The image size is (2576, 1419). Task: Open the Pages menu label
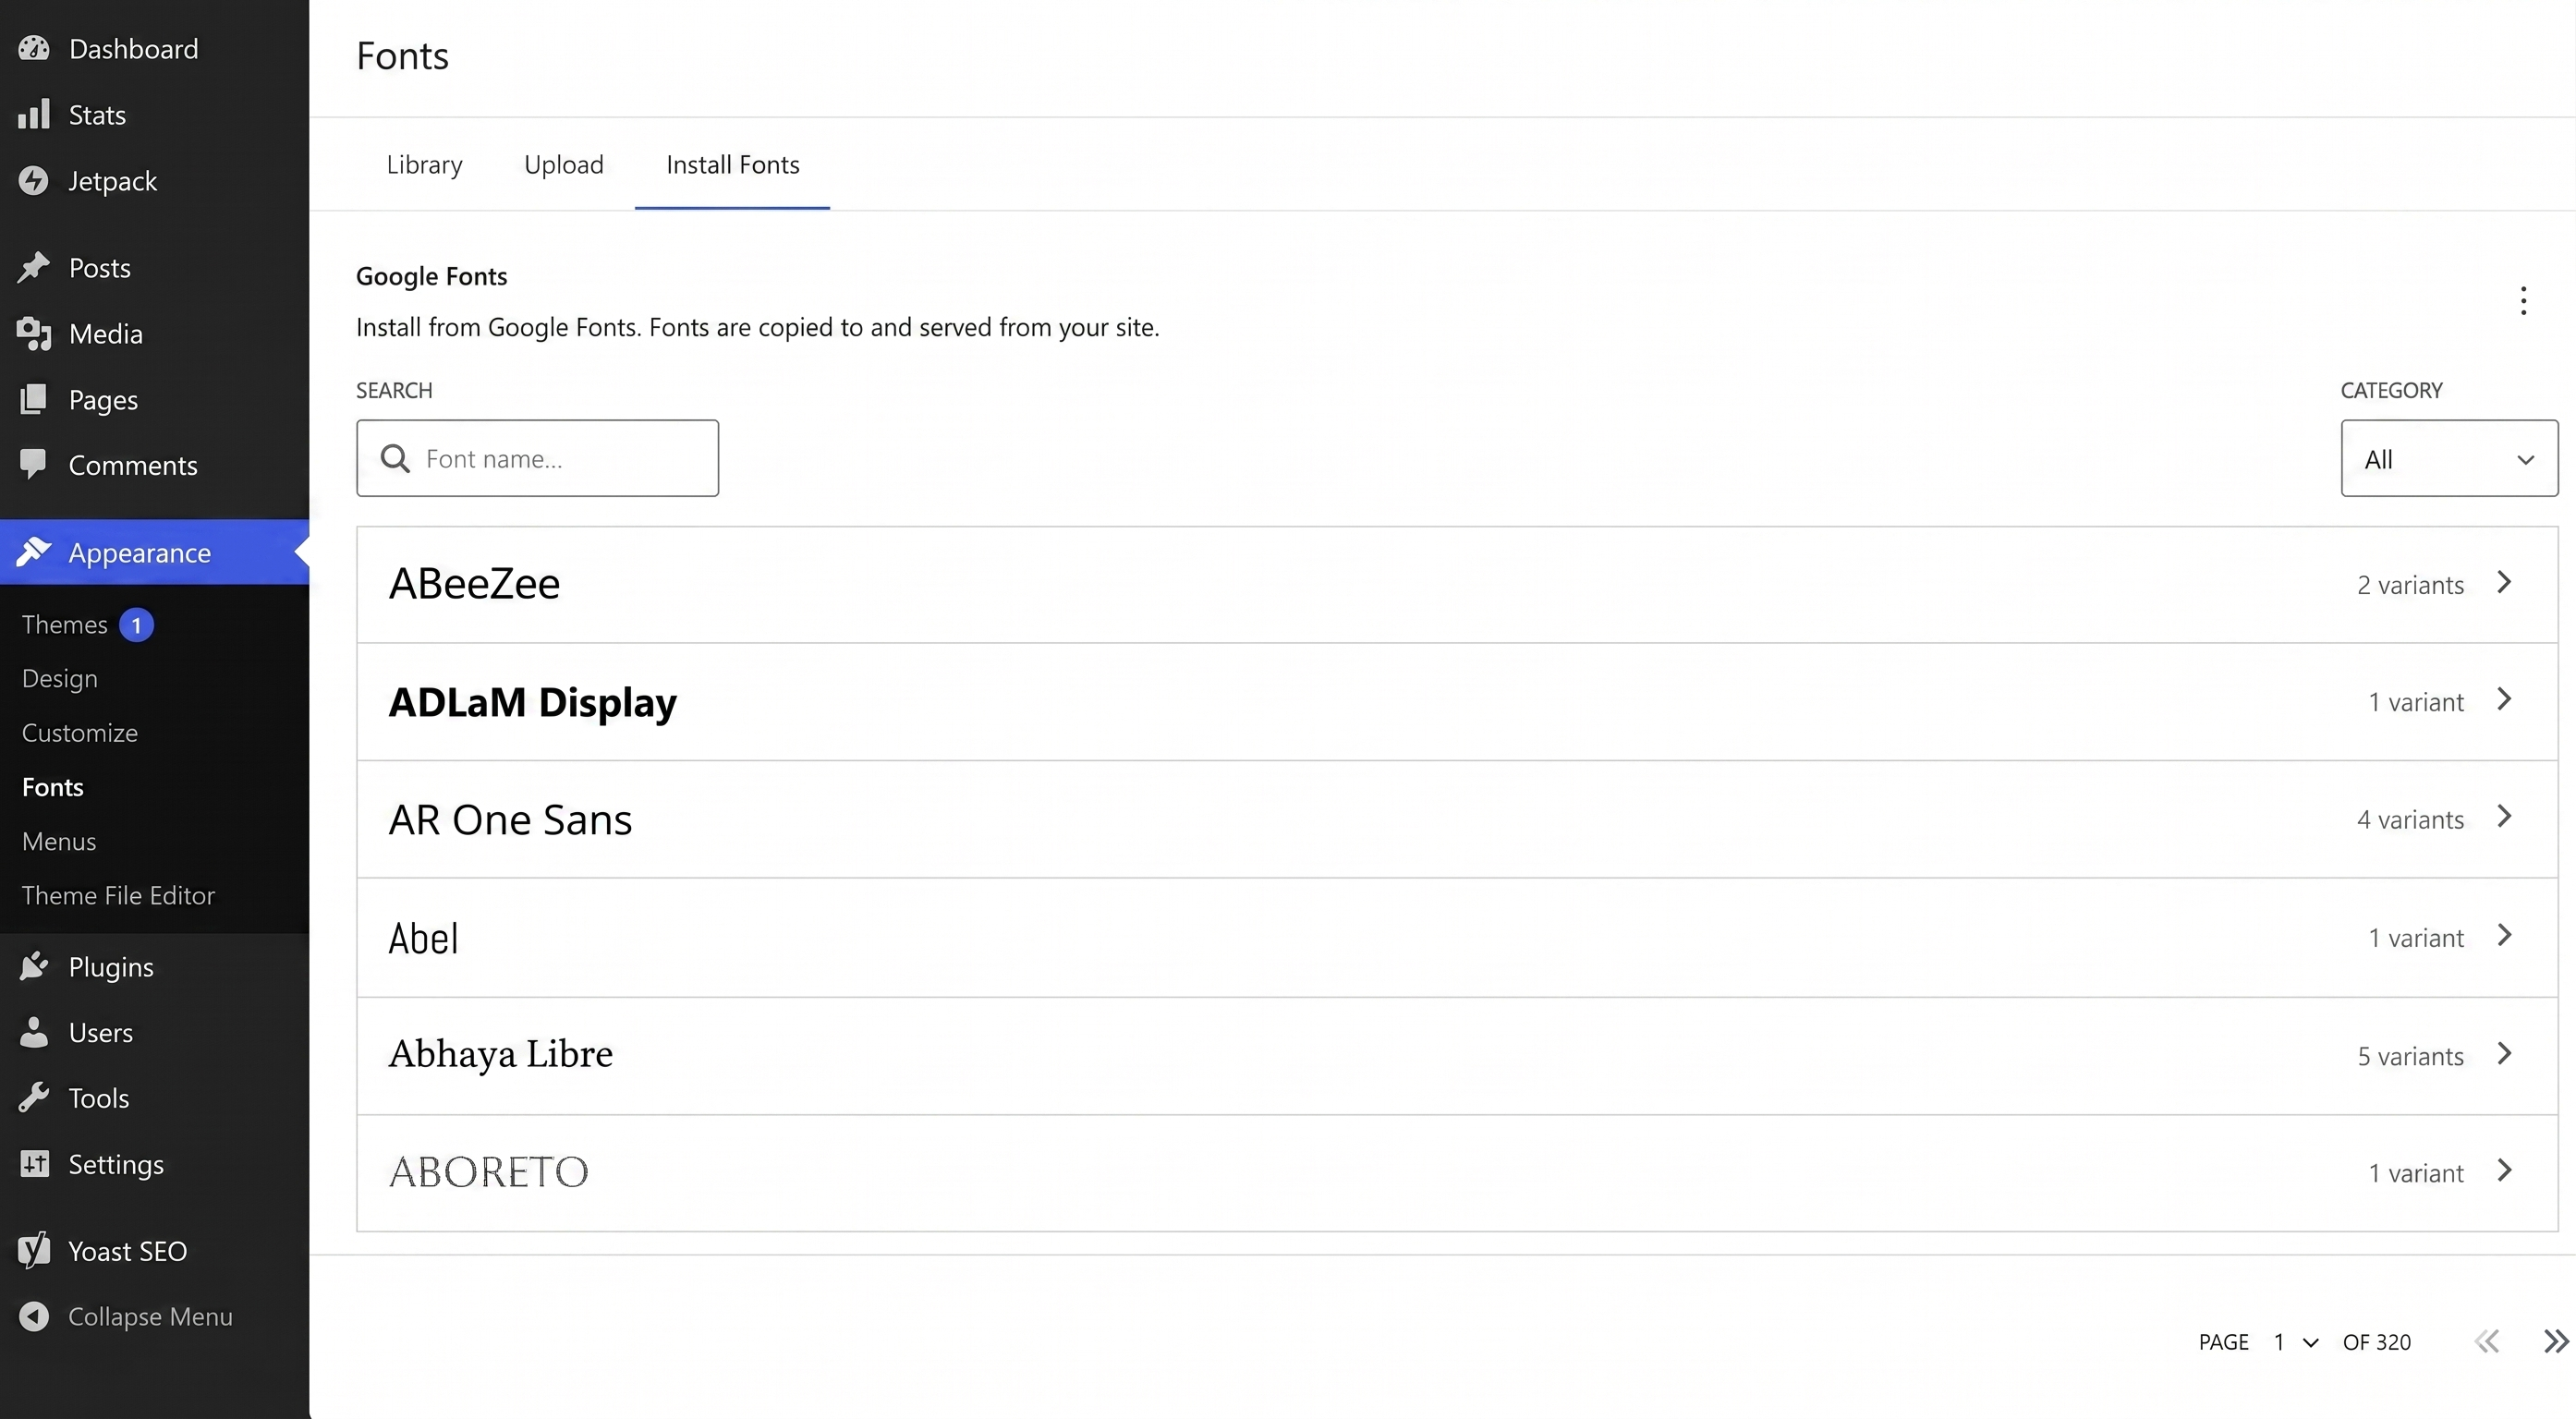point(103,400)
